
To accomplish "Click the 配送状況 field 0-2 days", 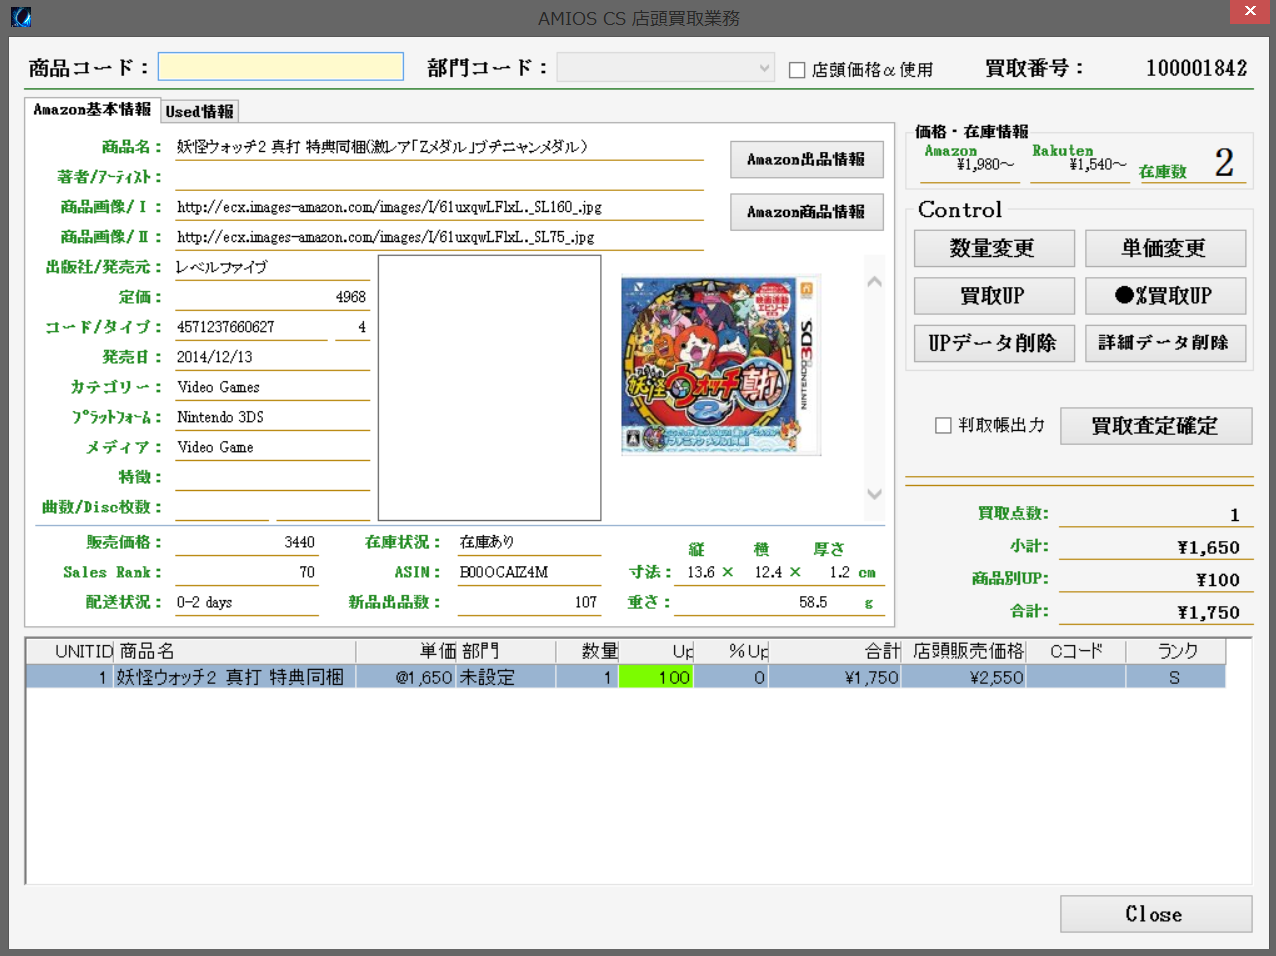I will click(246, 602).
